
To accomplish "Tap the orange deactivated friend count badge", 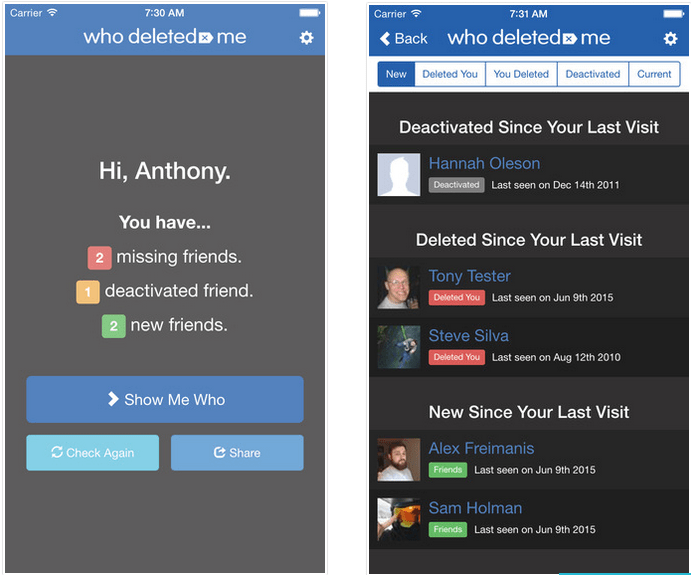I will point(88,292).
